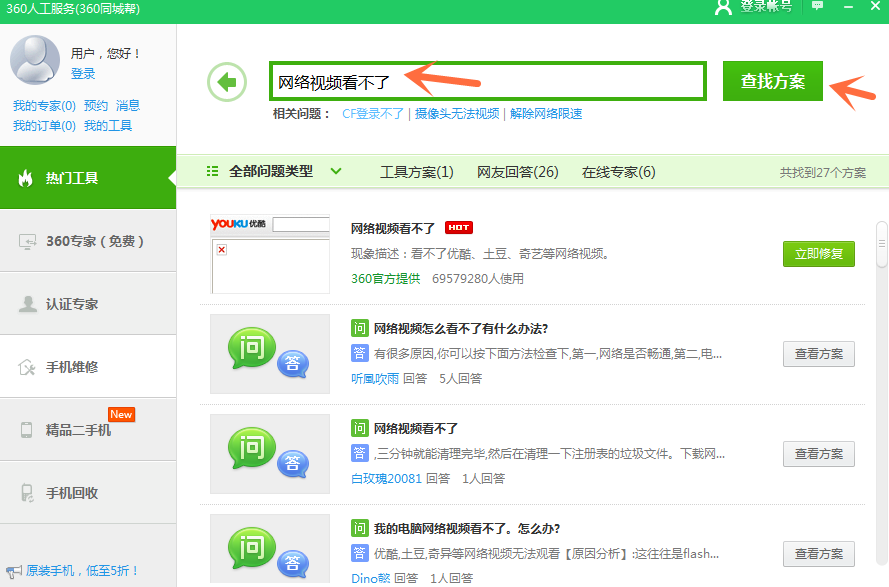Screen dimensions: 889x587
Task: Open the feedback message icon in title bar
Action: coord(818,6)
